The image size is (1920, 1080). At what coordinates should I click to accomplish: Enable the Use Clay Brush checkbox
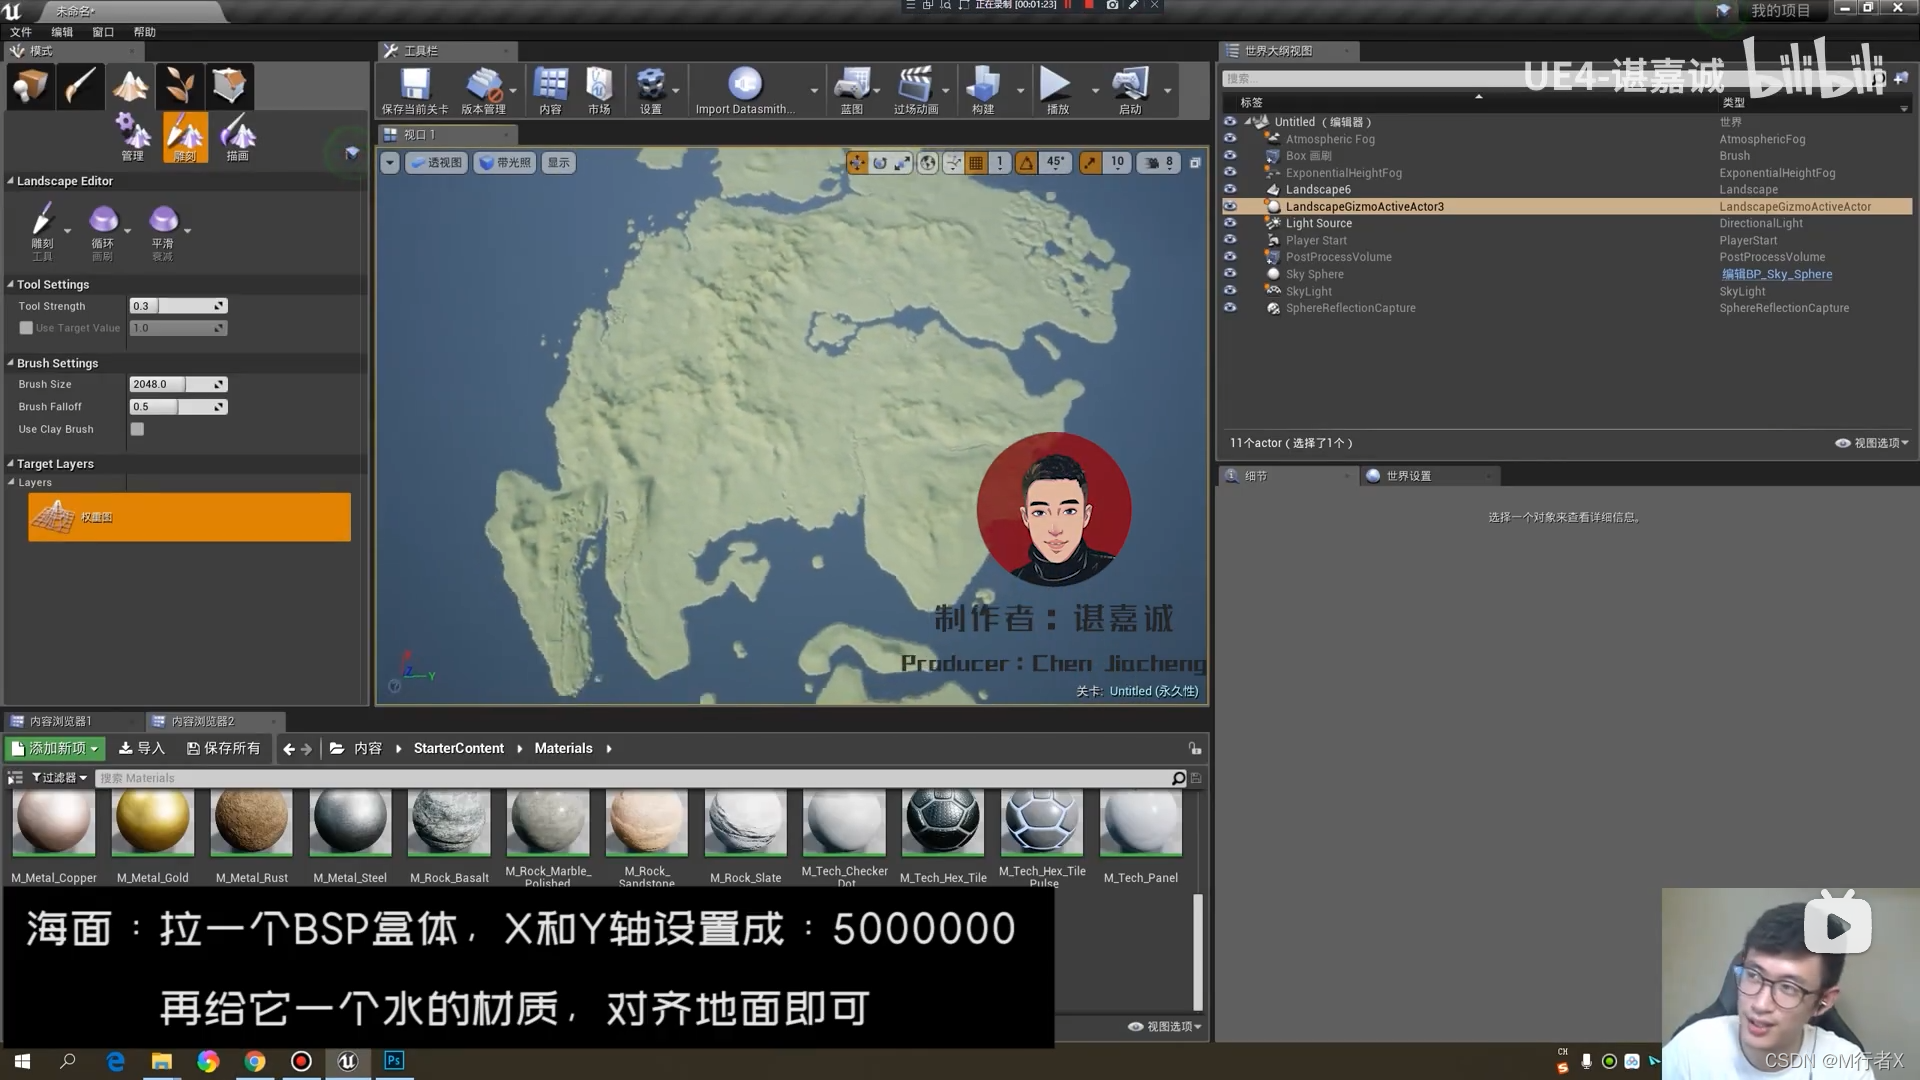tap(137, 429)
